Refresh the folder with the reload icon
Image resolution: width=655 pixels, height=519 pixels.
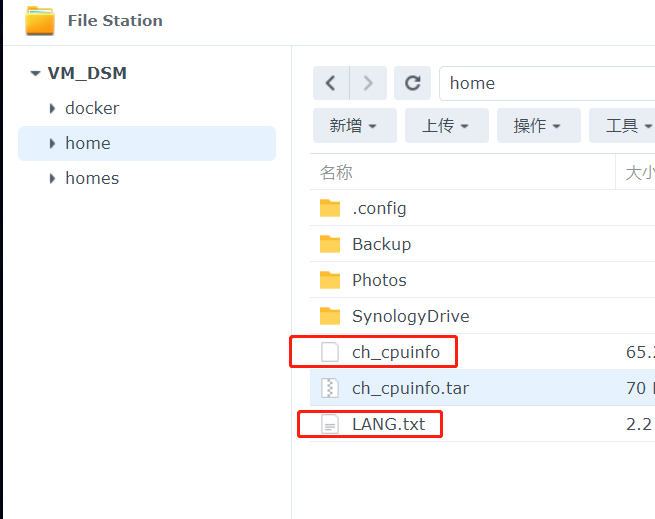412,83
